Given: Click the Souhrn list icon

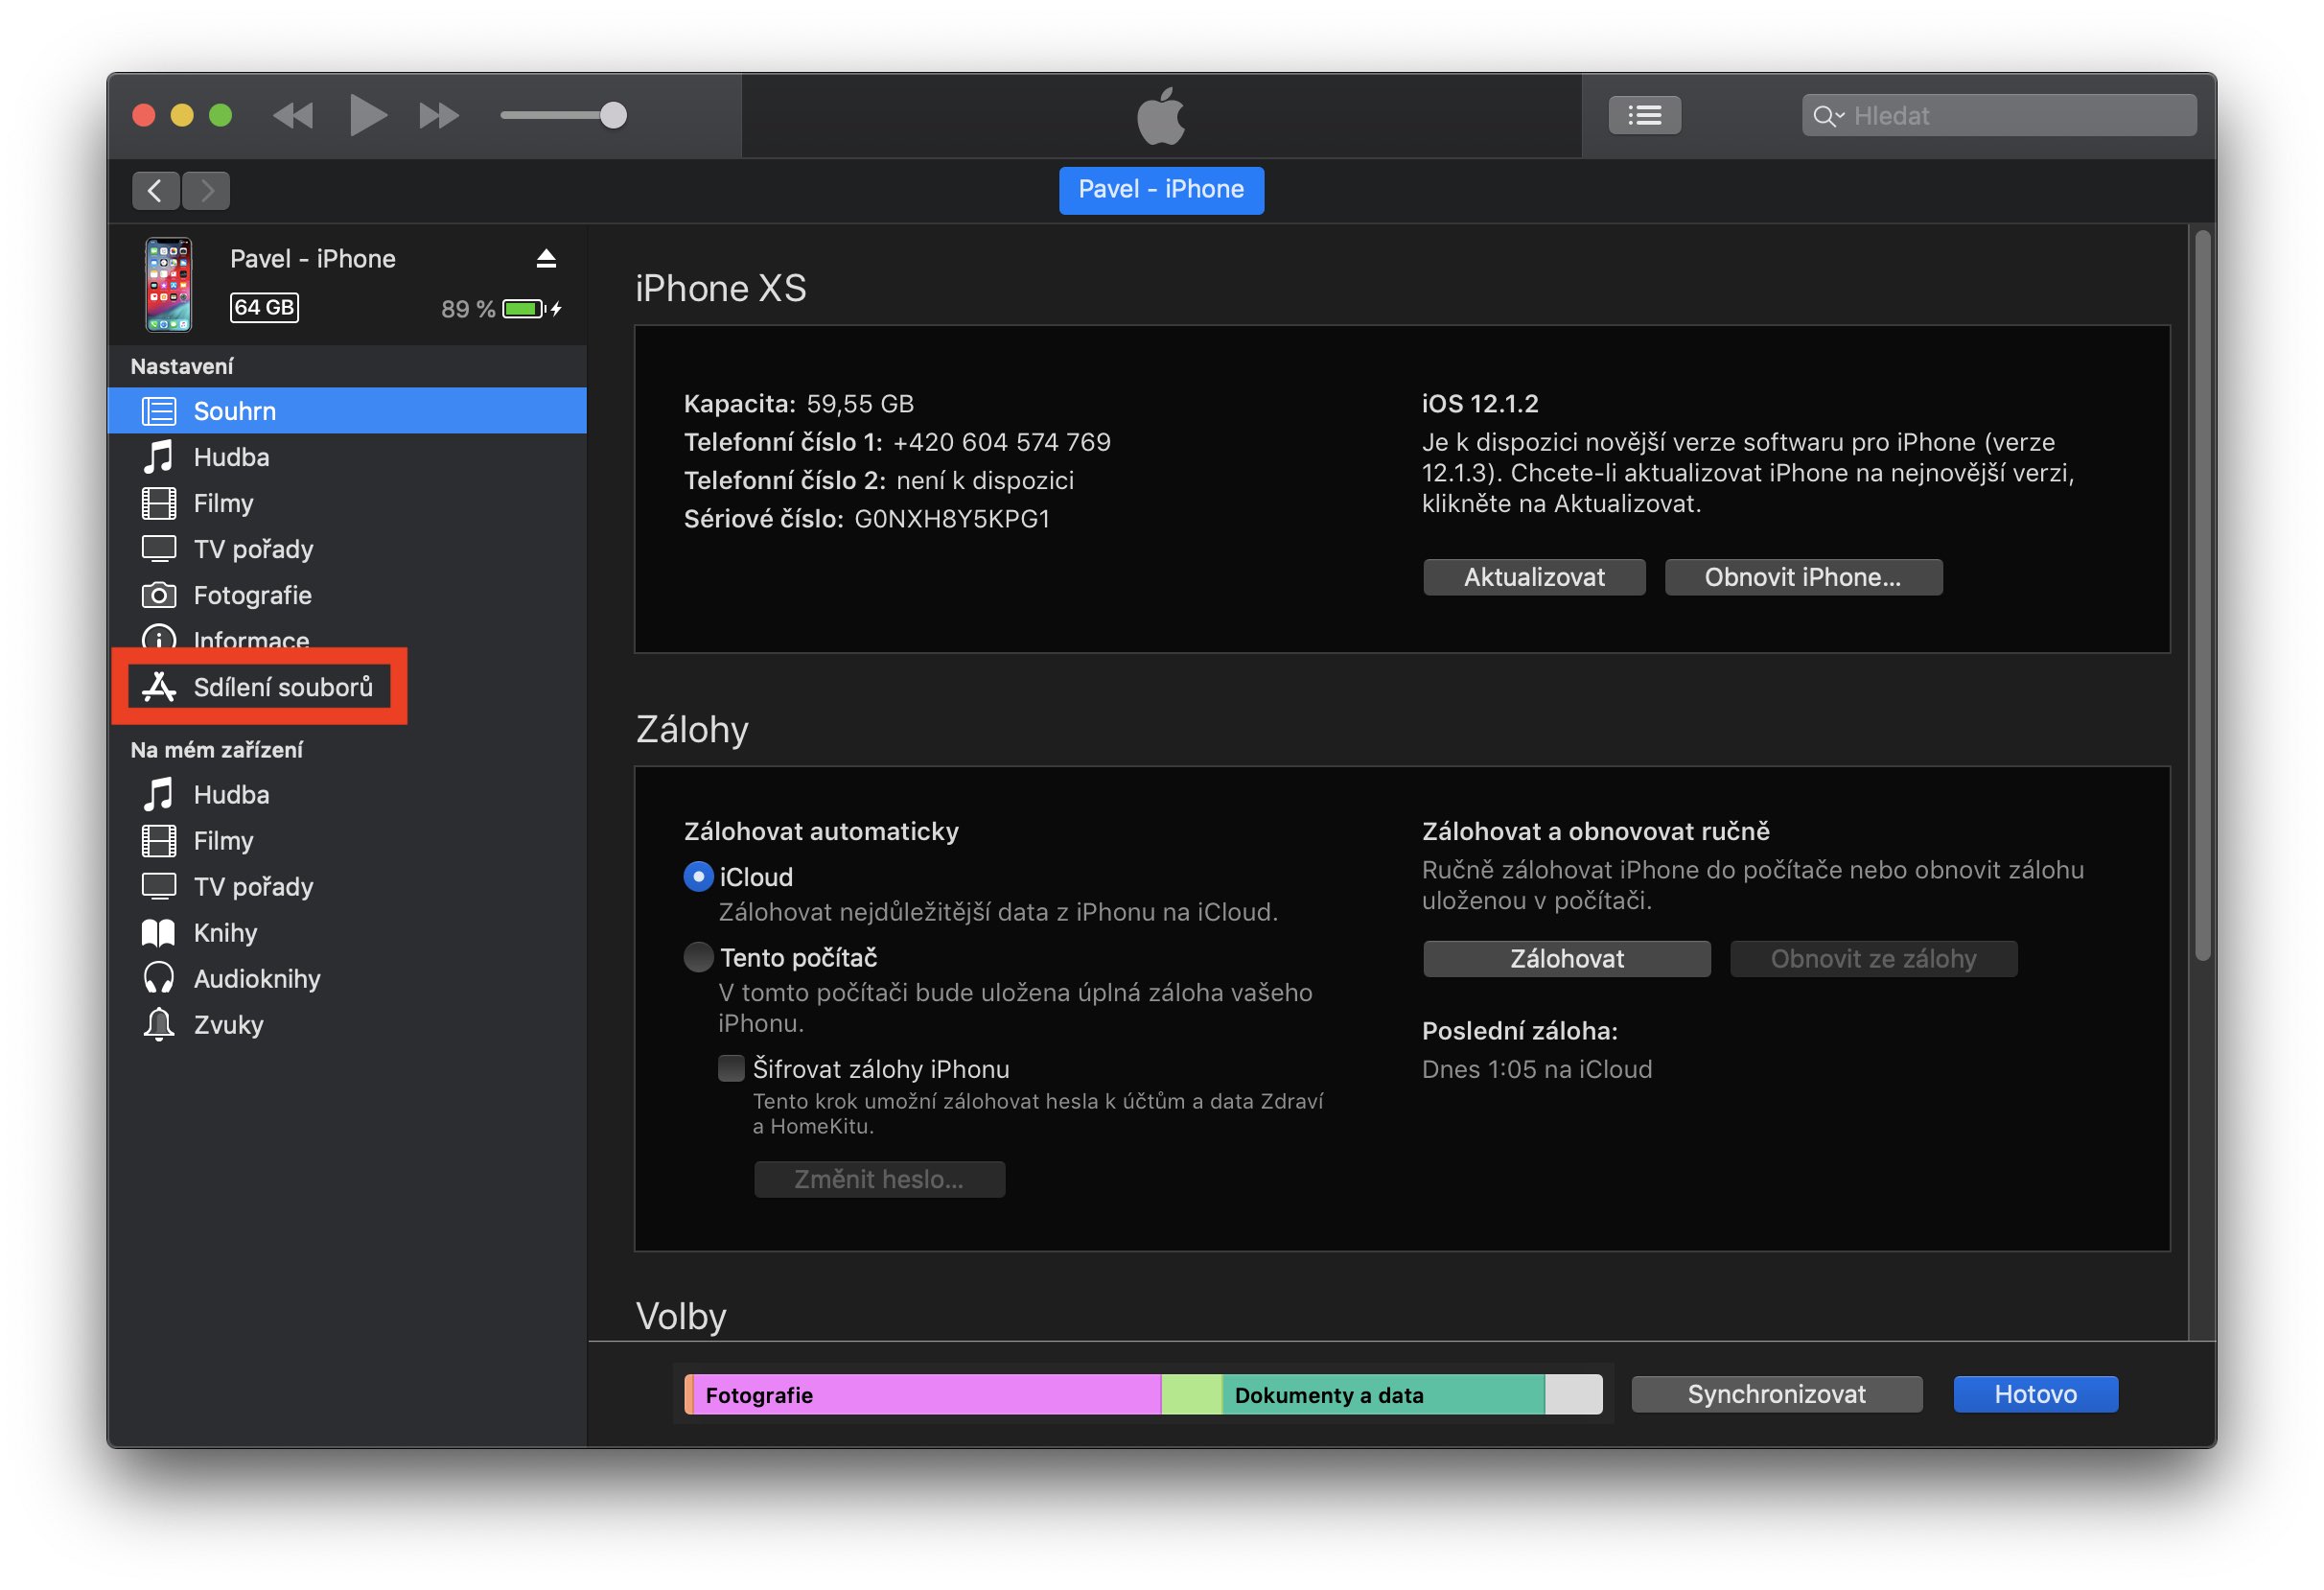Looking at the screenshot, I should [159, 411].
